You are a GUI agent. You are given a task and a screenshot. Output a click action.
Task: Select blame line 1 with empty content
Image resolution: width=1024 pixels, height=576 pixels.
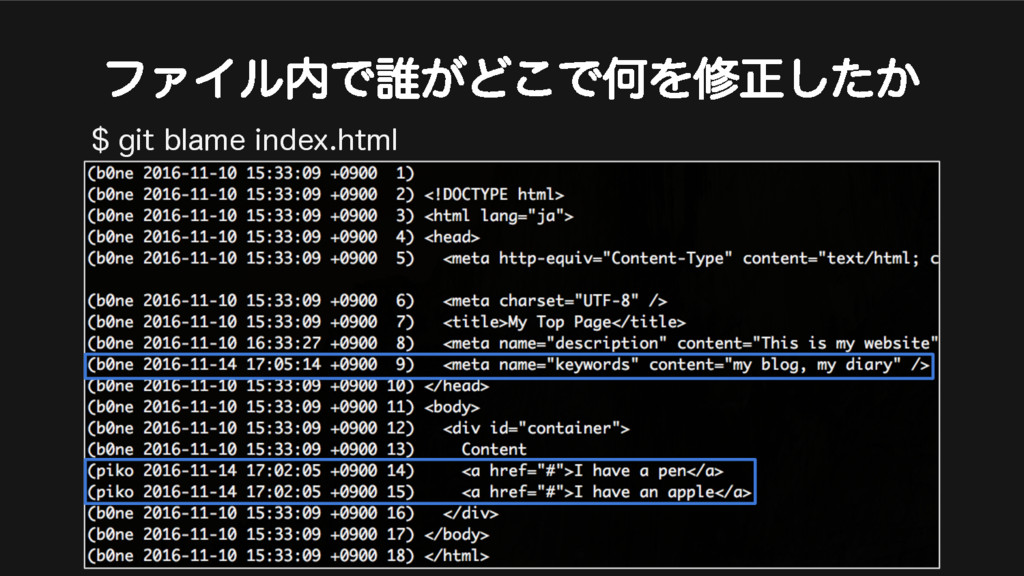coord(251,173)
